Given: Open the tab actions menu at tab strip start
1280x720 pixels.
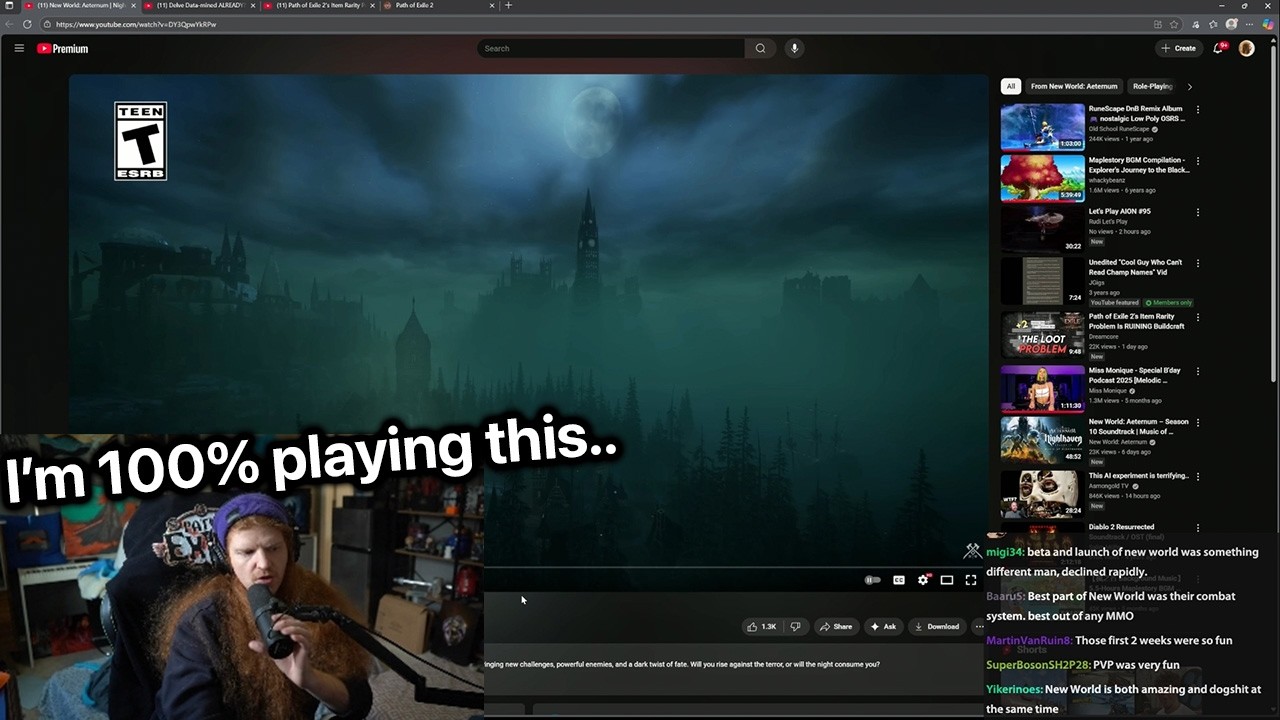Looking at the screenshot, I should 9,5.
